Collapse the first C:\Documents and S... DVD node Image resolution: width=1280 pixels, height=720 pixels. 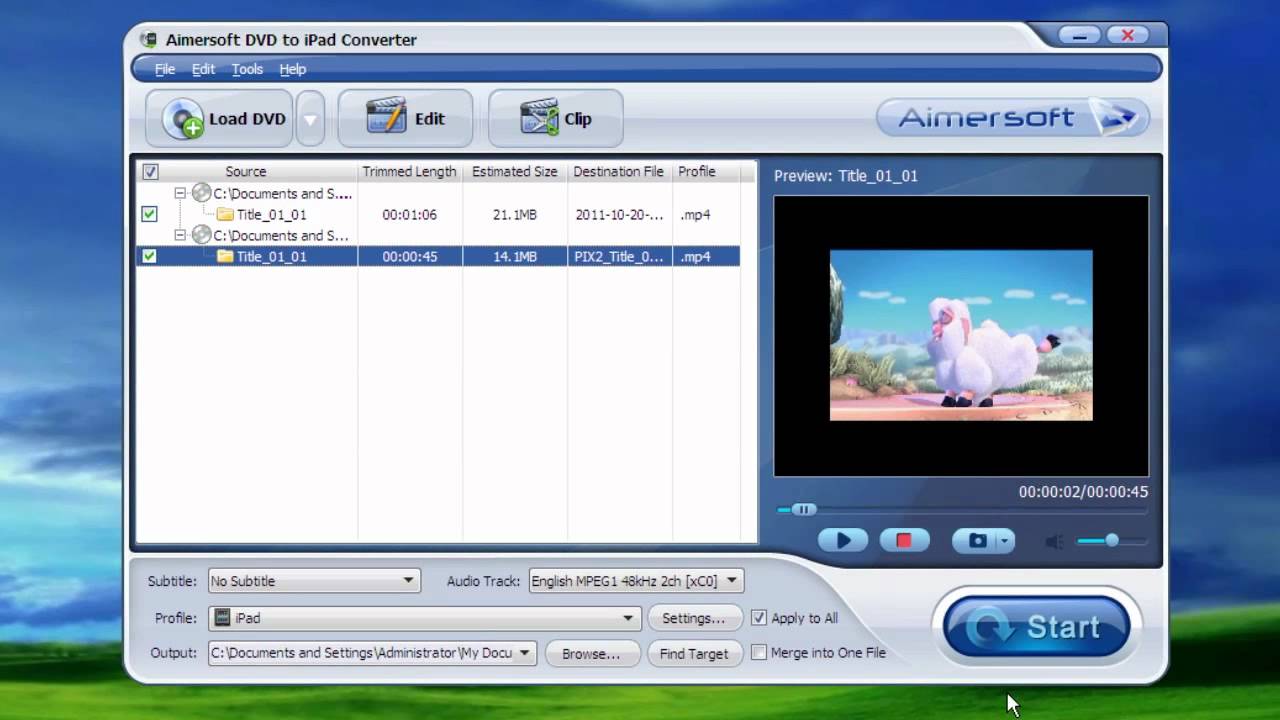[180, 193]
